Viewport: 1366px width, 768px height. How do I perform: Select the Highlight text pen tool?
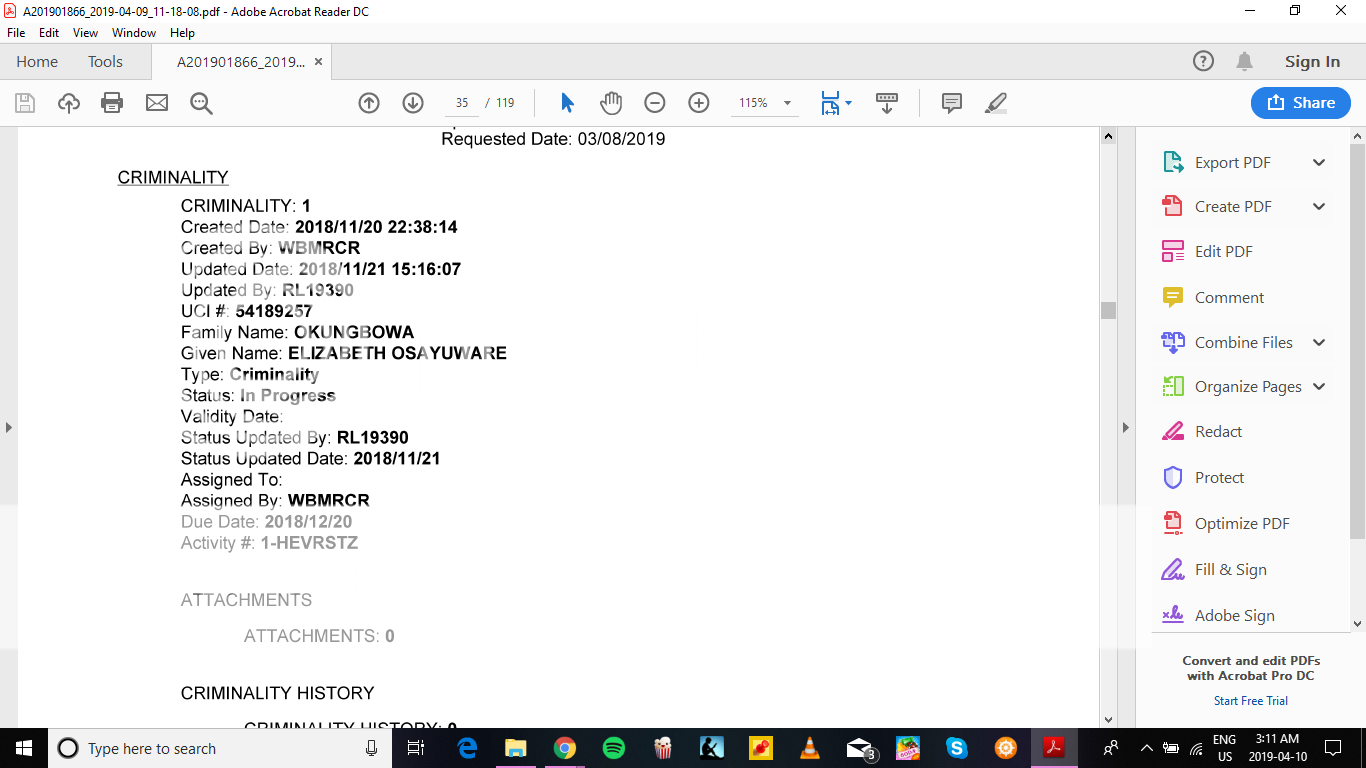click(996, 103)
